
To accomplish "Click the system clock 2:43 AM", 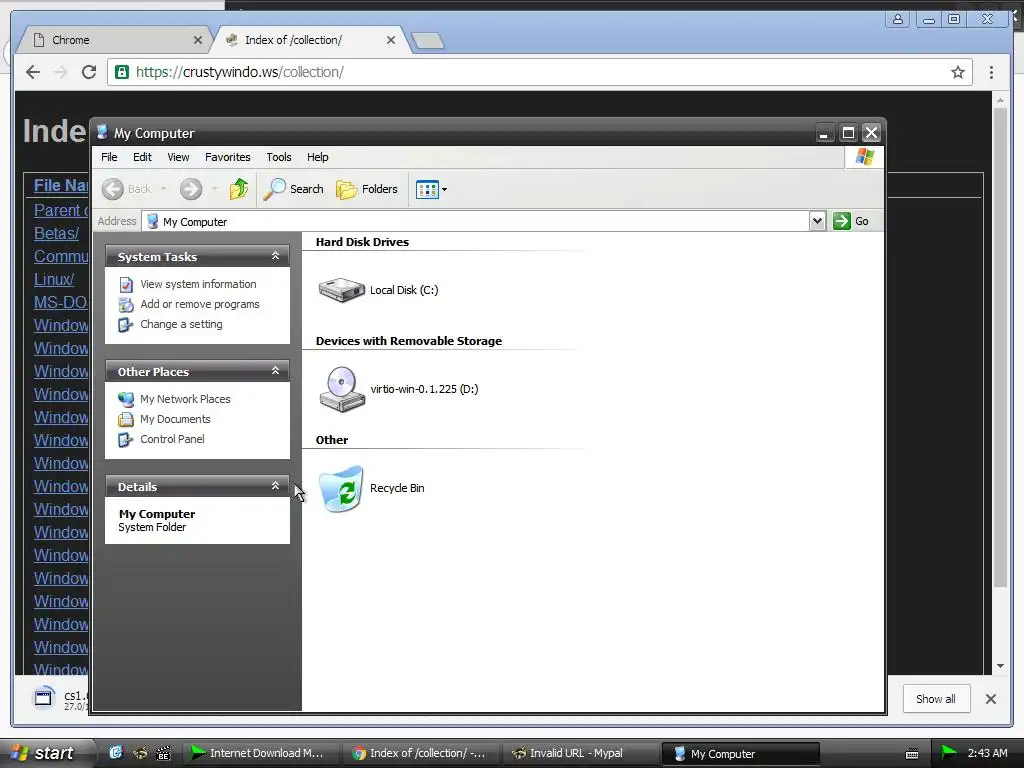I will pyautogui.click(x=987, y=753).
